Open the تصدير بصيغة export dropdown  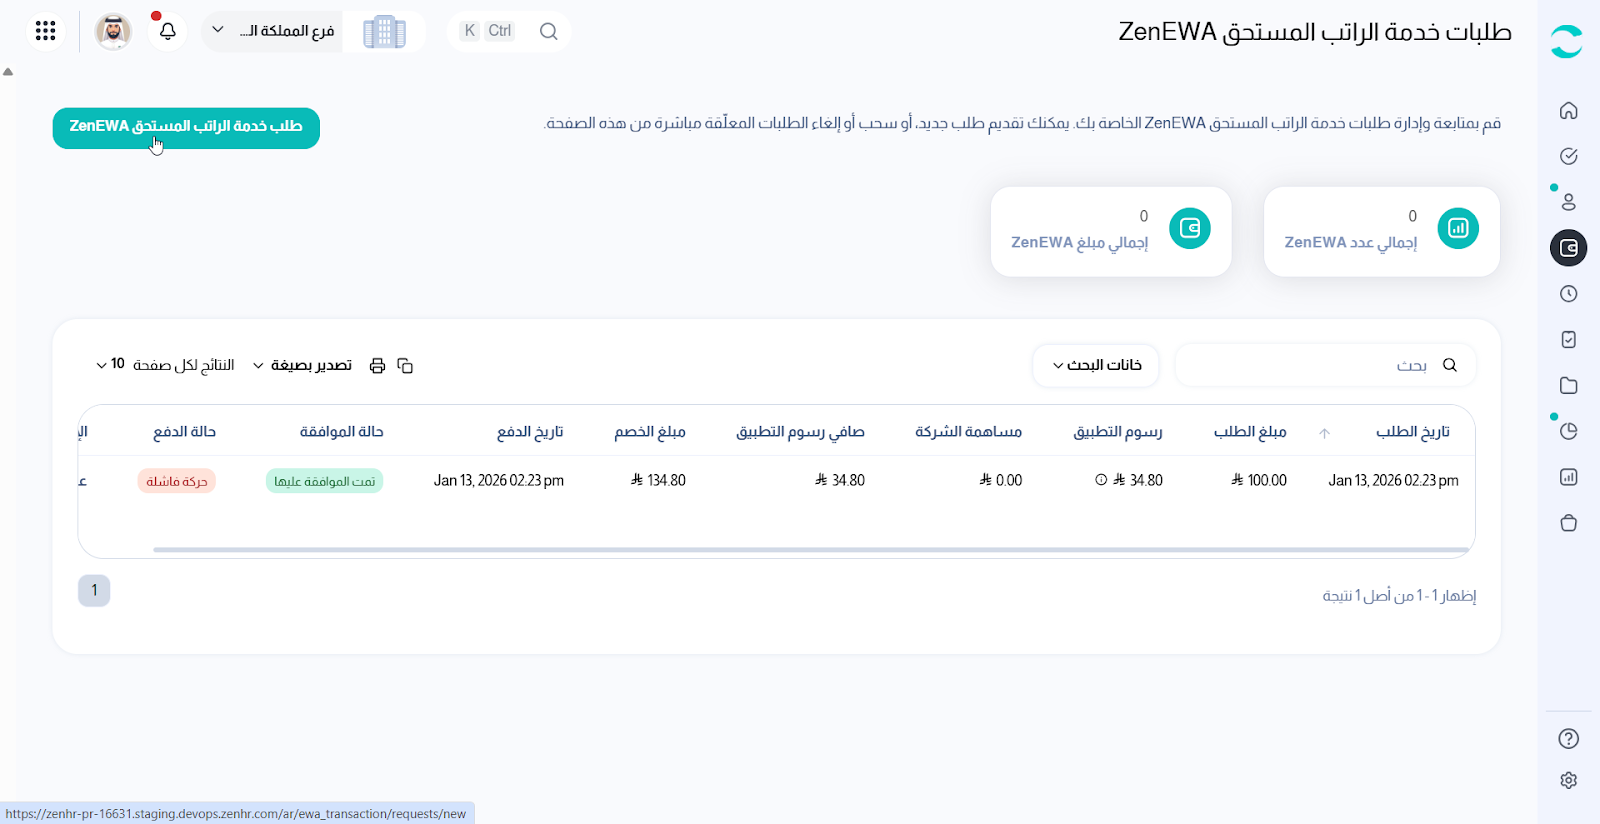coord(302,365)
